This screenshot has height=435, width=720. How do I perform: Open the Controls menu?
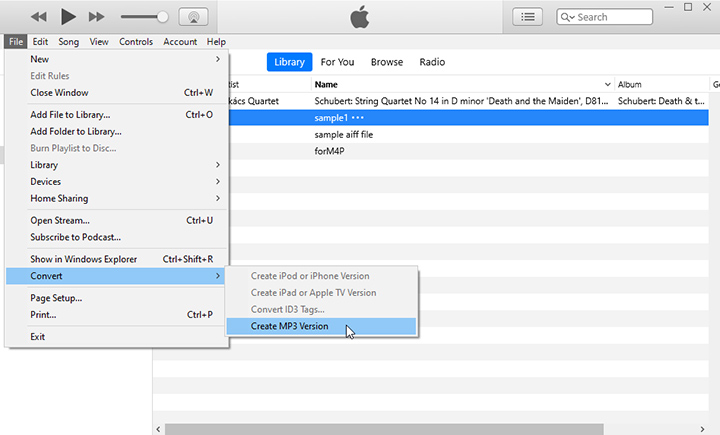coord(136,42)
